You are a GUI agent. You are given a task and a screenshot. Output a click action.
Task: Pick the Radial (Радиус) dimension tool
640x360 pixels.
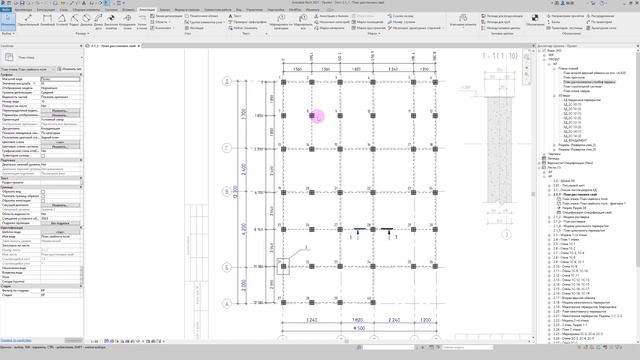[x=74, y=21]
